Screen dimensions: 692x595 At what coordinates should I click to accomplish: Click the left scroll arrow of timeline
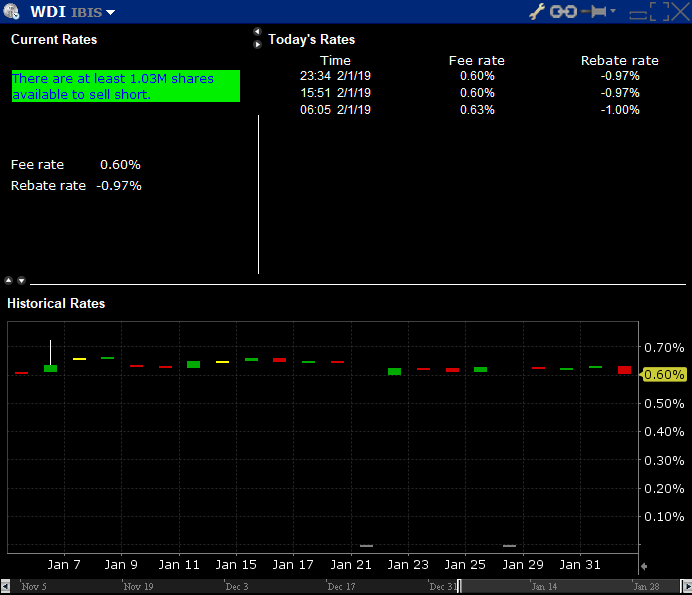tap(6, 585)
